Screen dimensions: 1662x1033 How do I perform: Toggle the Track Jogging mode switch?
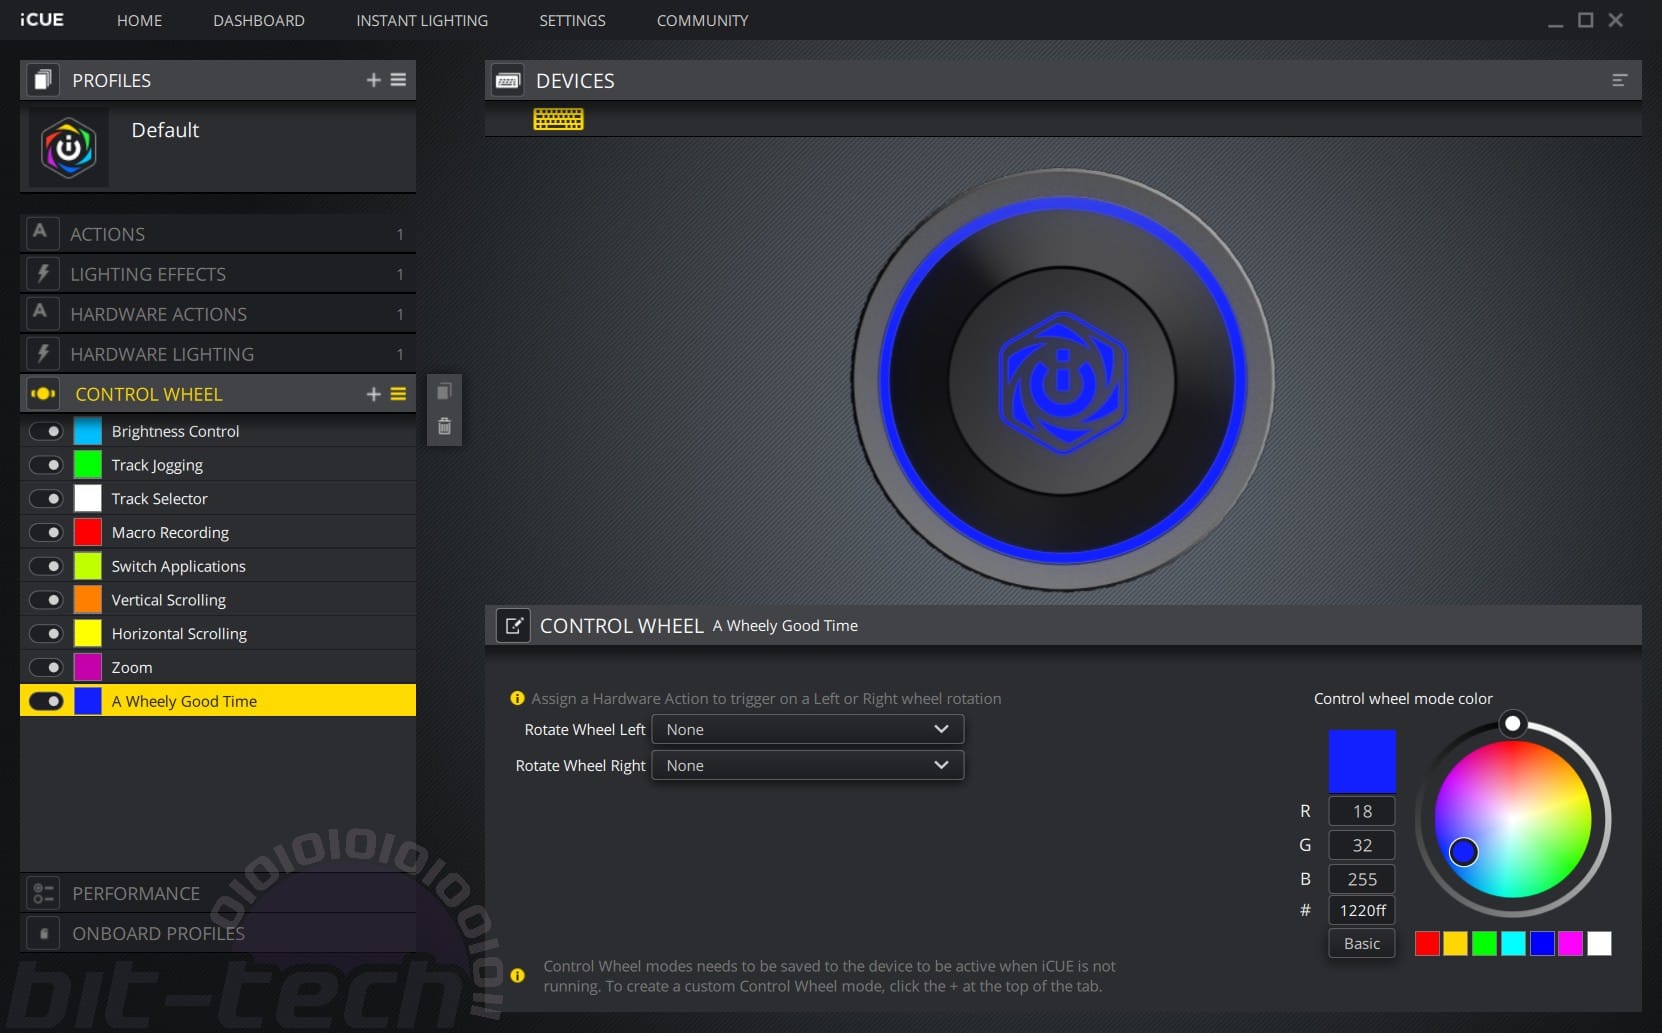46,465
